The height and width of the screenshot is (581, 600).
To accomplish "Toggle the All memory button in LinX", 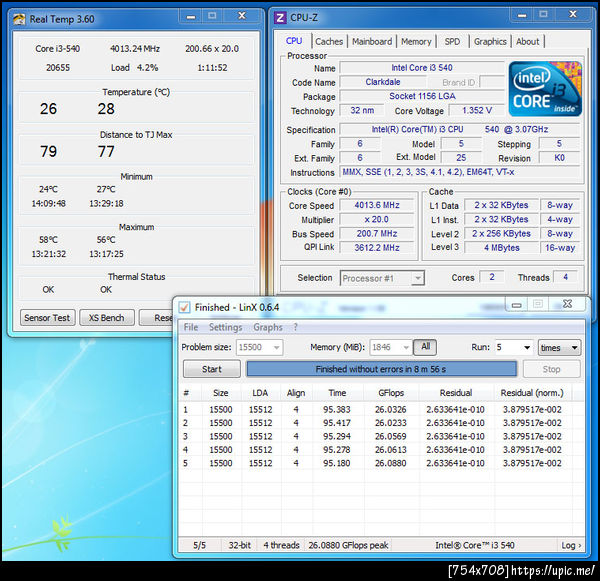I will tap(425, 347).
